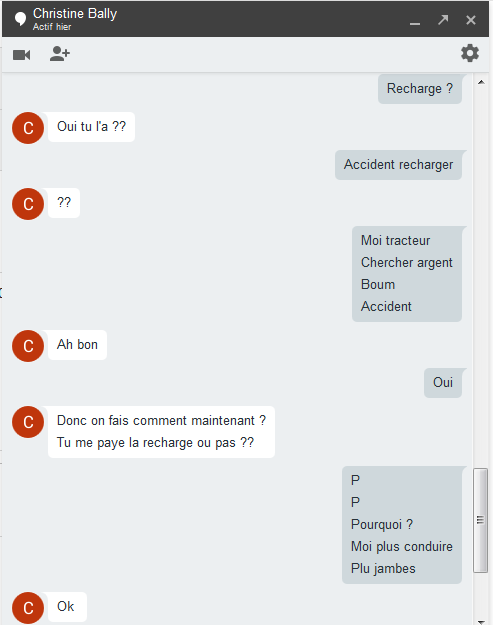Click the "Pourquoi ?" message line

pos(382,524)
